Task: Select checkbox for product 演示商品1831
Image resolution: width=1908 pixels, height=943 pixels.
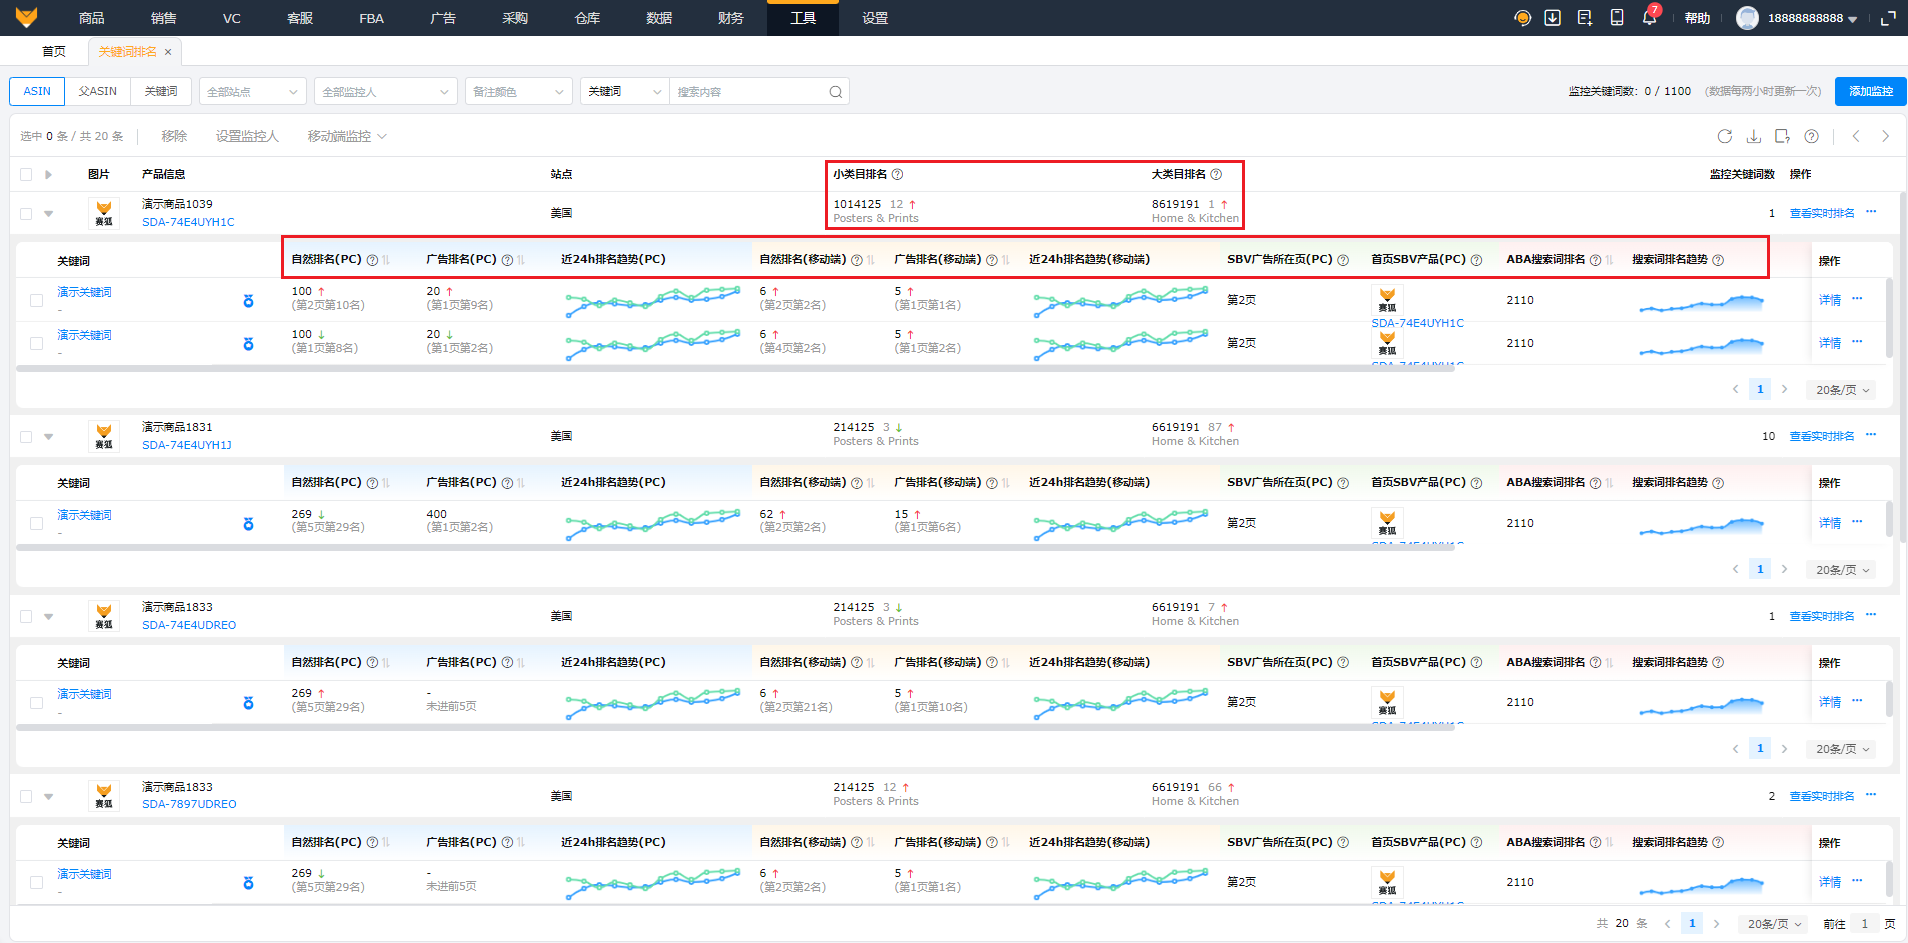Action: [x=26, y=436]
